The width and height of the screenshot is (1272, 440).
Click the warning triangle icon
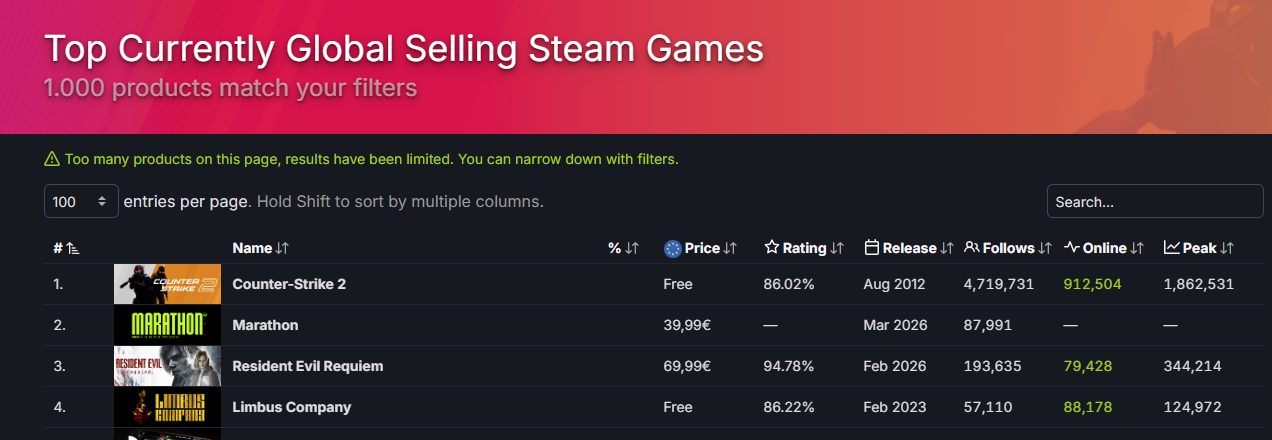coord(52,159)
